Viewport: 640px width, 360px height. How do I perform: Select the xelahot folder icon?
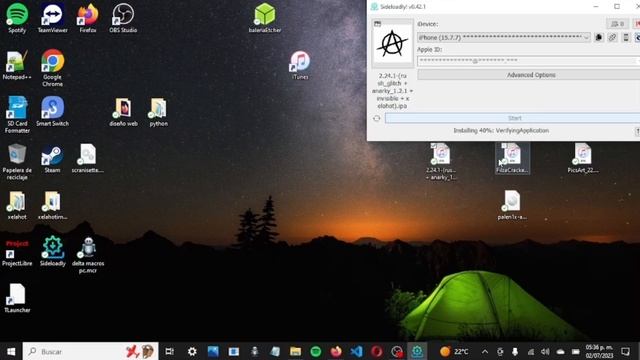tap(17, 205)
